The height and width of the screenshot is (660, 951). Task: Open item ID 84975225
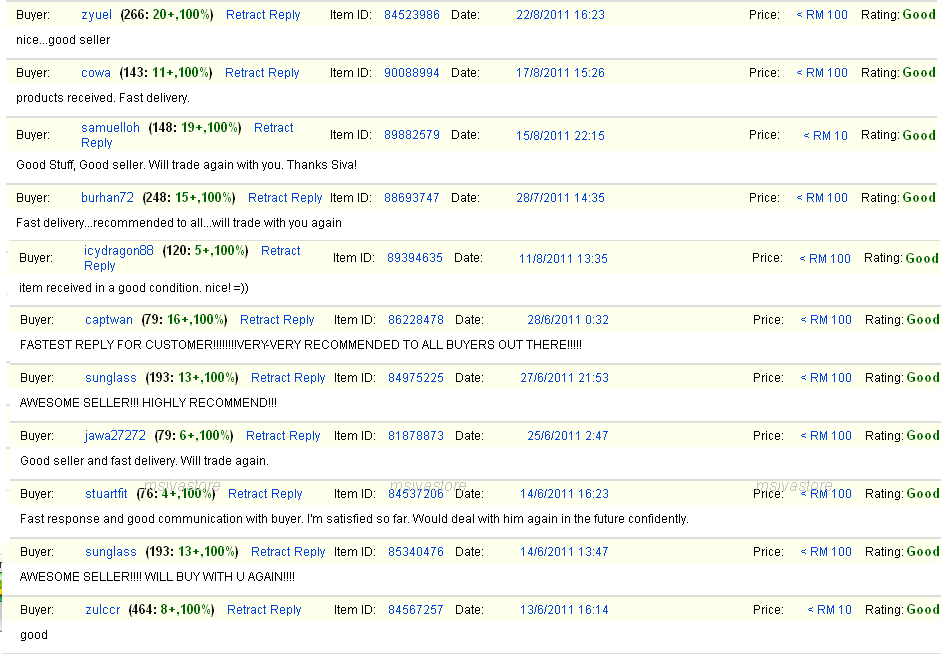(414, 378)
